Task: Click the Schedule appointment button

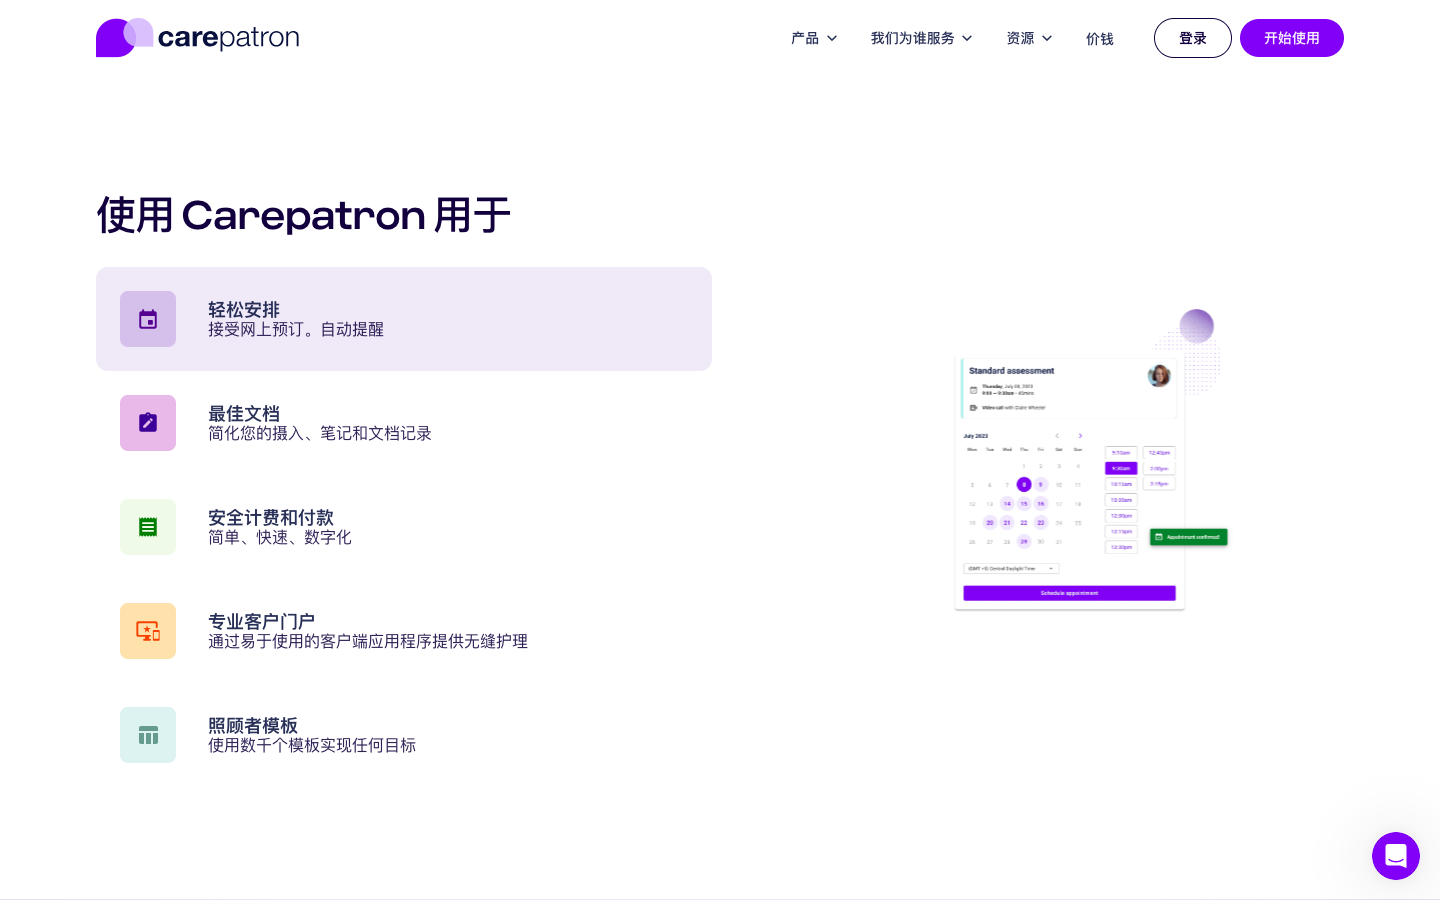Action: tap(1069, 593)
